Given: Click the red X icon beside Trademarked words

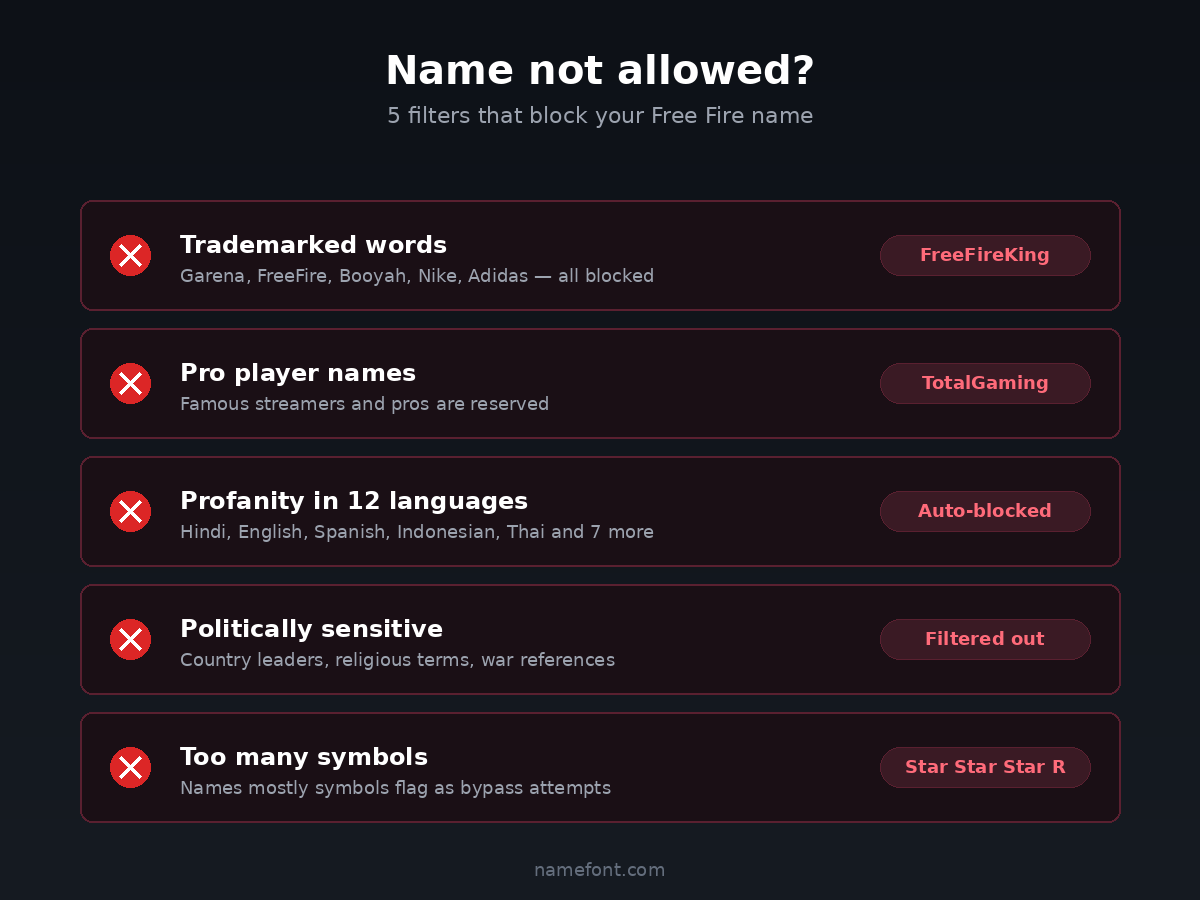Looking at the screenshot, I should 130,256.
